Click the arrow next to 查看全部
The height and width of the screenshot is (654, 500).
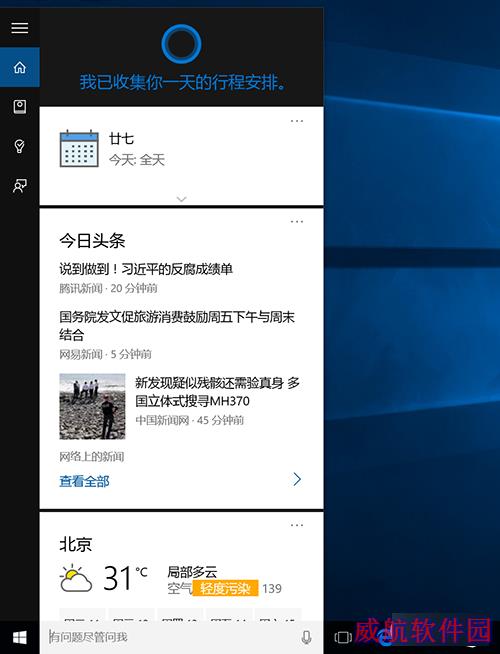click(x=297, y=479)
